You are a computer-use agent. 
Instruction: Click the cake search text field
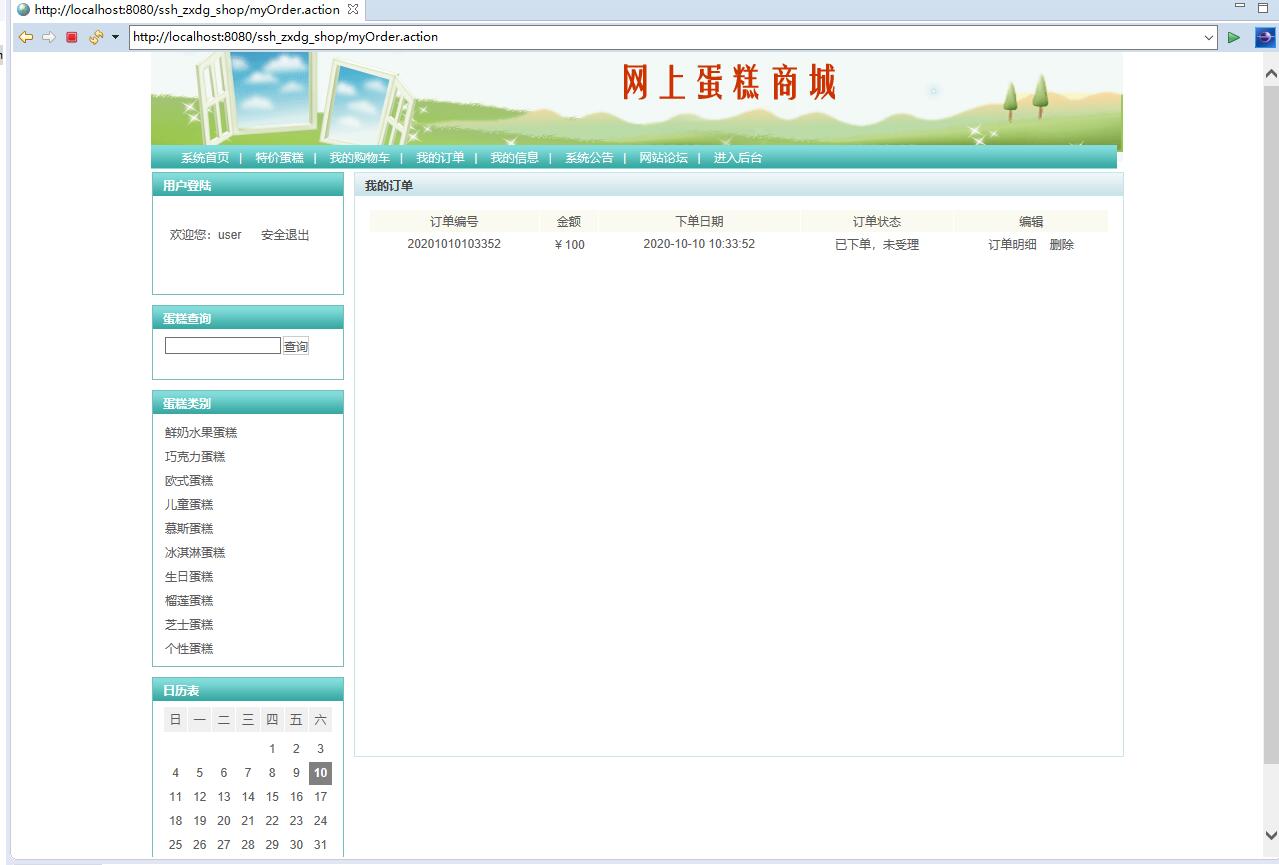coord(222,346)
